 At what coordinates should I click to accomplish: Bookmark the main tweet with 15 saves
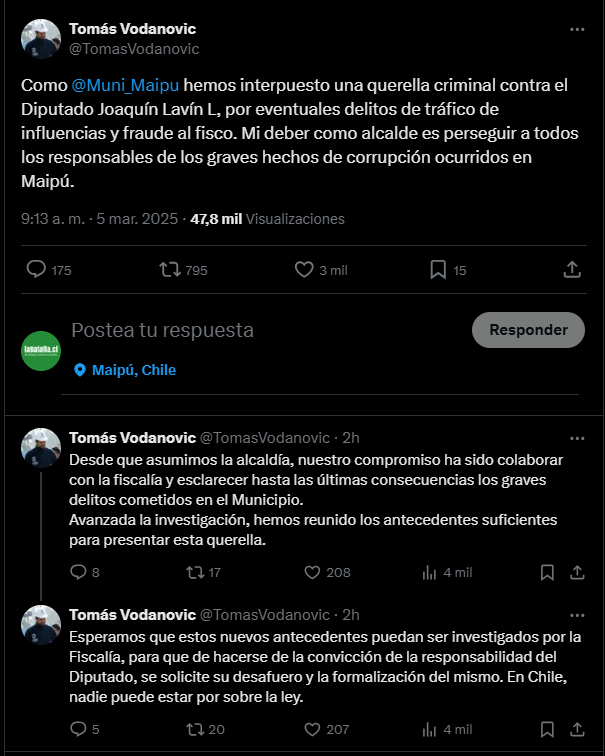(438, 270)
